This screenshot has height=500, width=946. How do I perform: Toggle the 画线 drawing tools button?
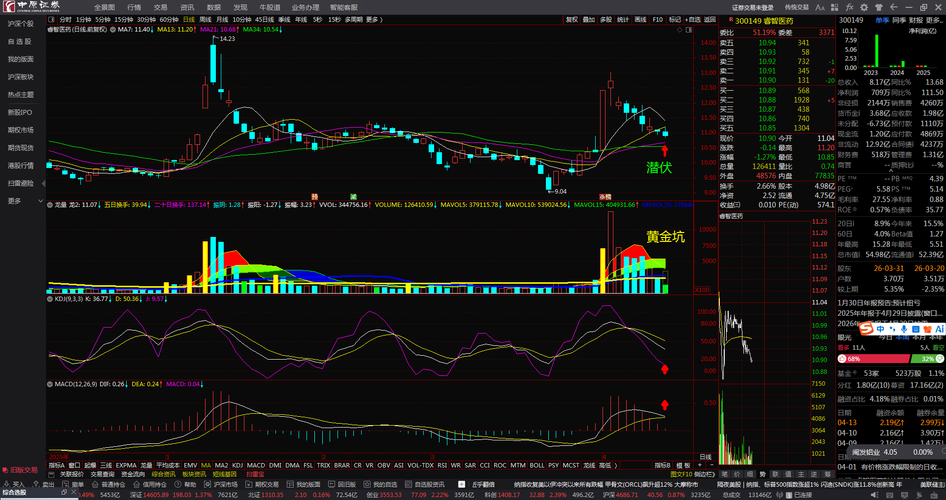pos(641,20)
